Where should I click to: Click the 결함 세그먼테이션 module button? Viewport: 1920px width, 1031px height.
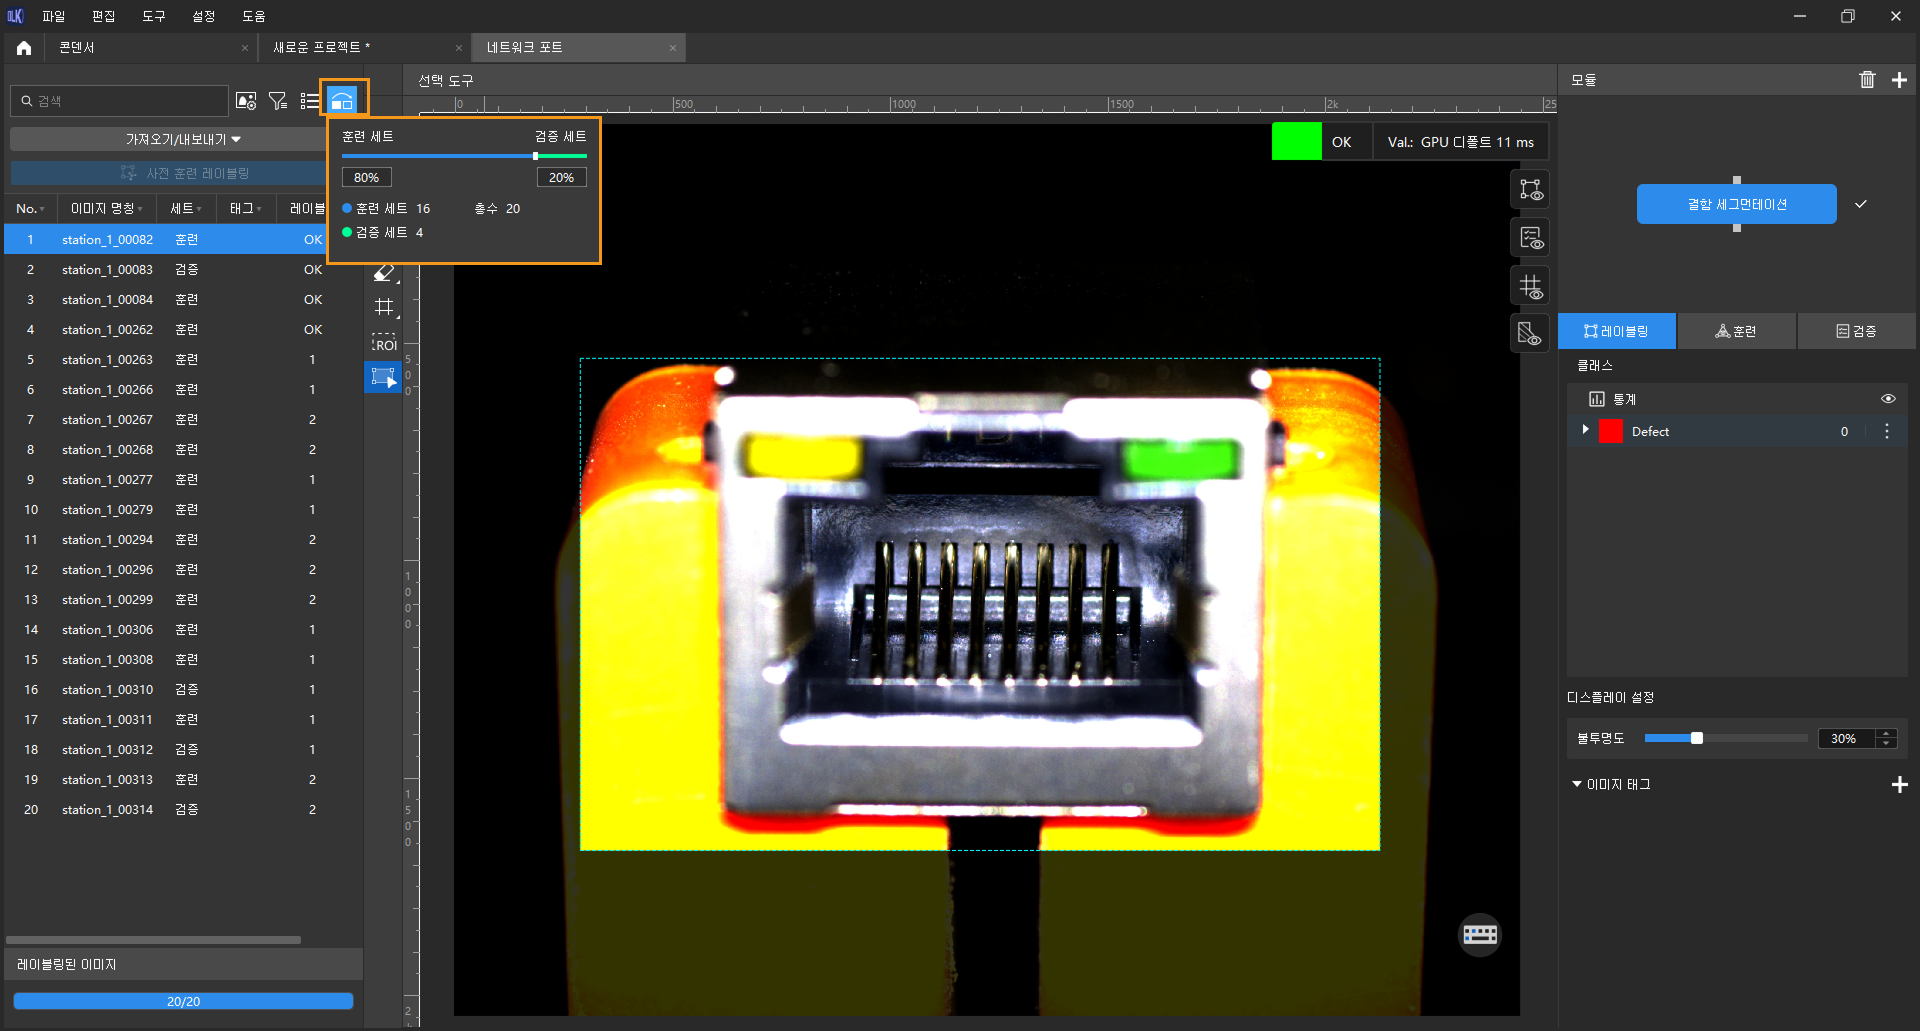pos(1736,204)
